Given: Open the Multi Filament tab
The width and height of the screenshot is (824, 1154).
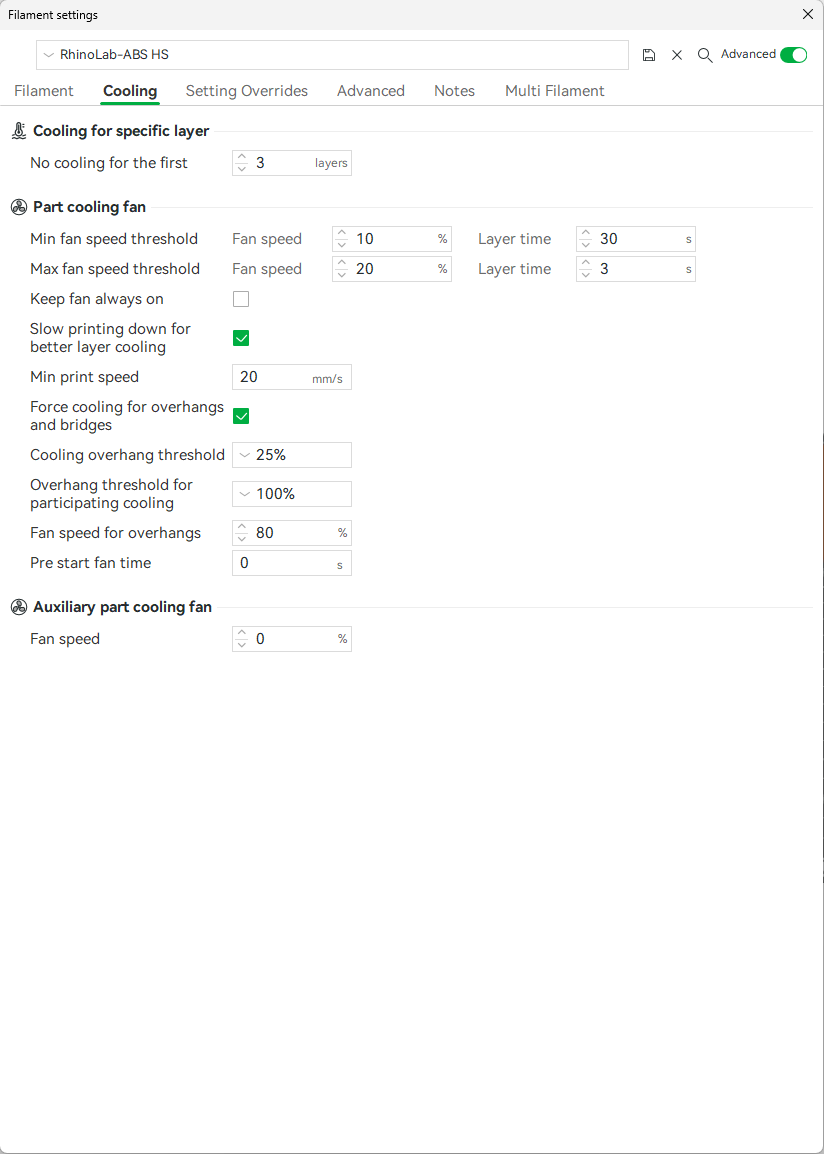Looking at the screenshot, I should click(554, 91).
